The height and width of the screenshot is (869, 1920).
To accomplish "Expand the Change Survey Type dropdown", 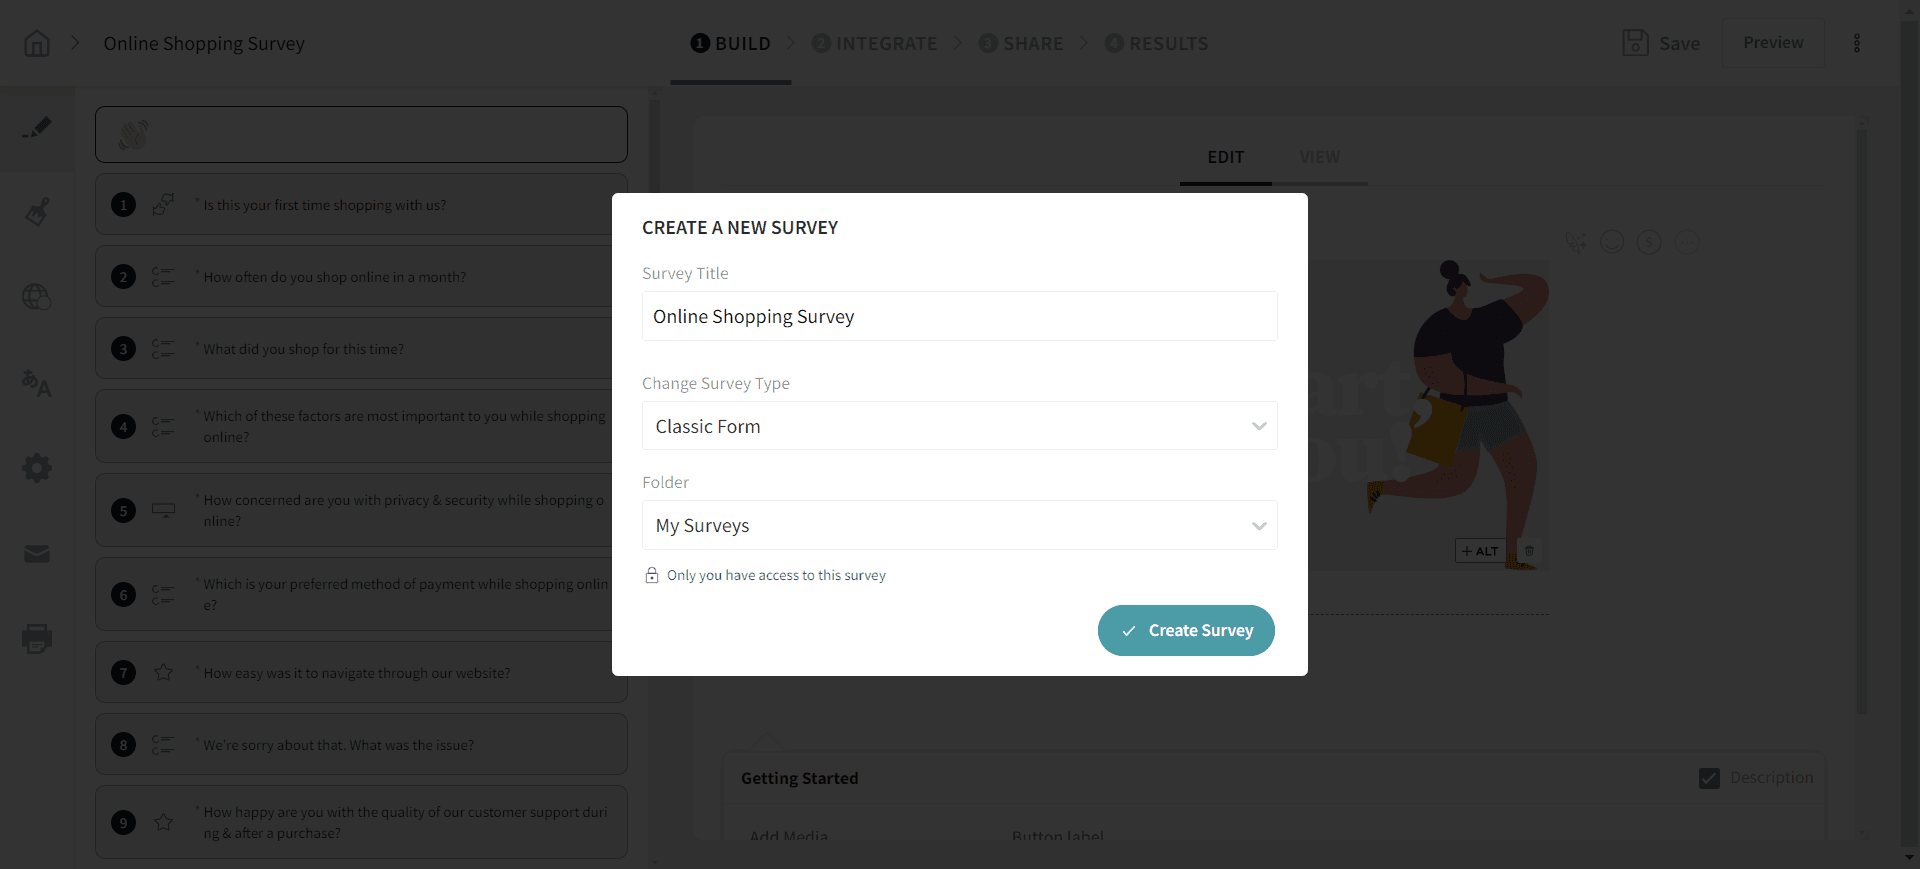I will tap(959, 426).
